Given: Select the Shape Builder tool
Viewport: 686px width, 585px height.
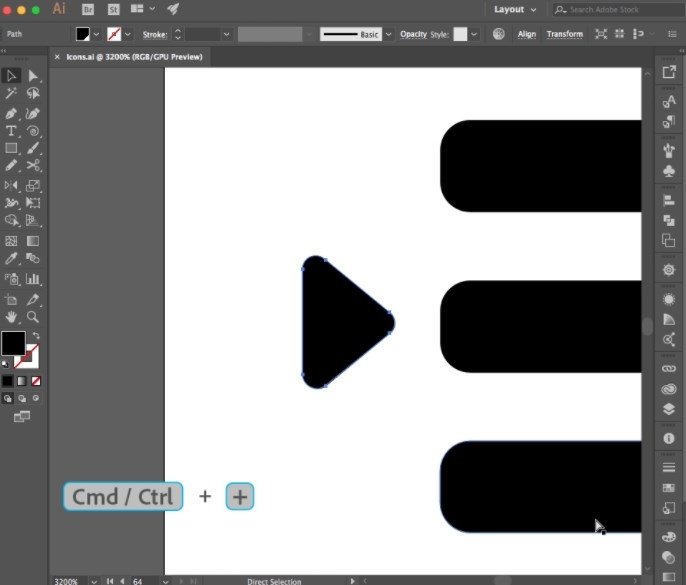Looking at the screenshot, I should tap(11, 220).
